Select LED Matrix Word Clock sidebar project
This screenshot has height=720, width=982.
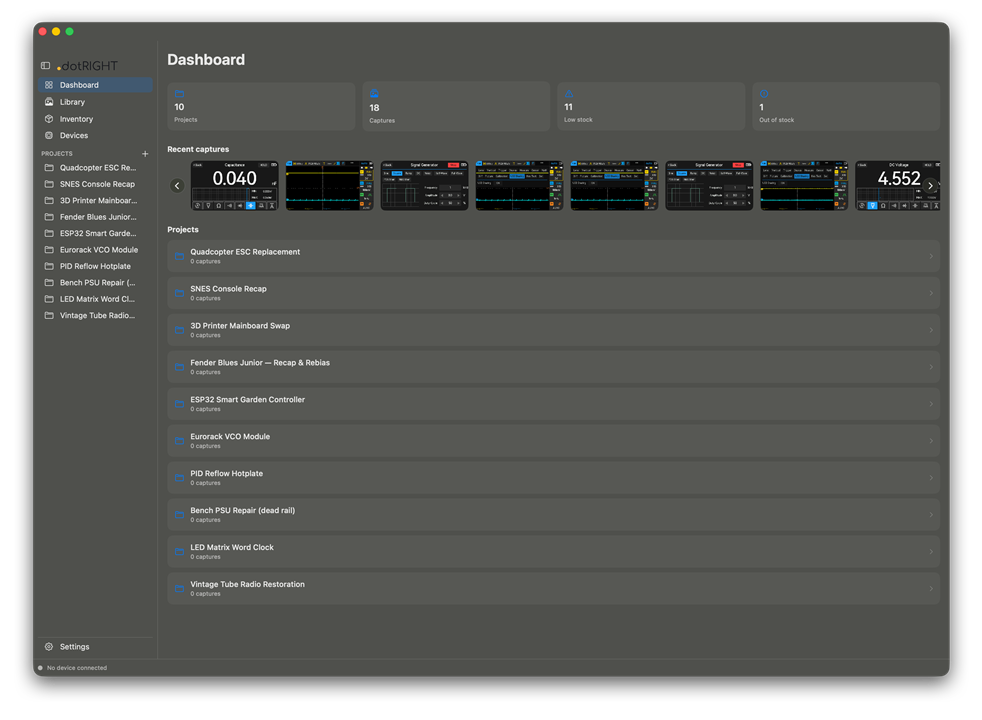pyautogui.click(x=95, y=299)
